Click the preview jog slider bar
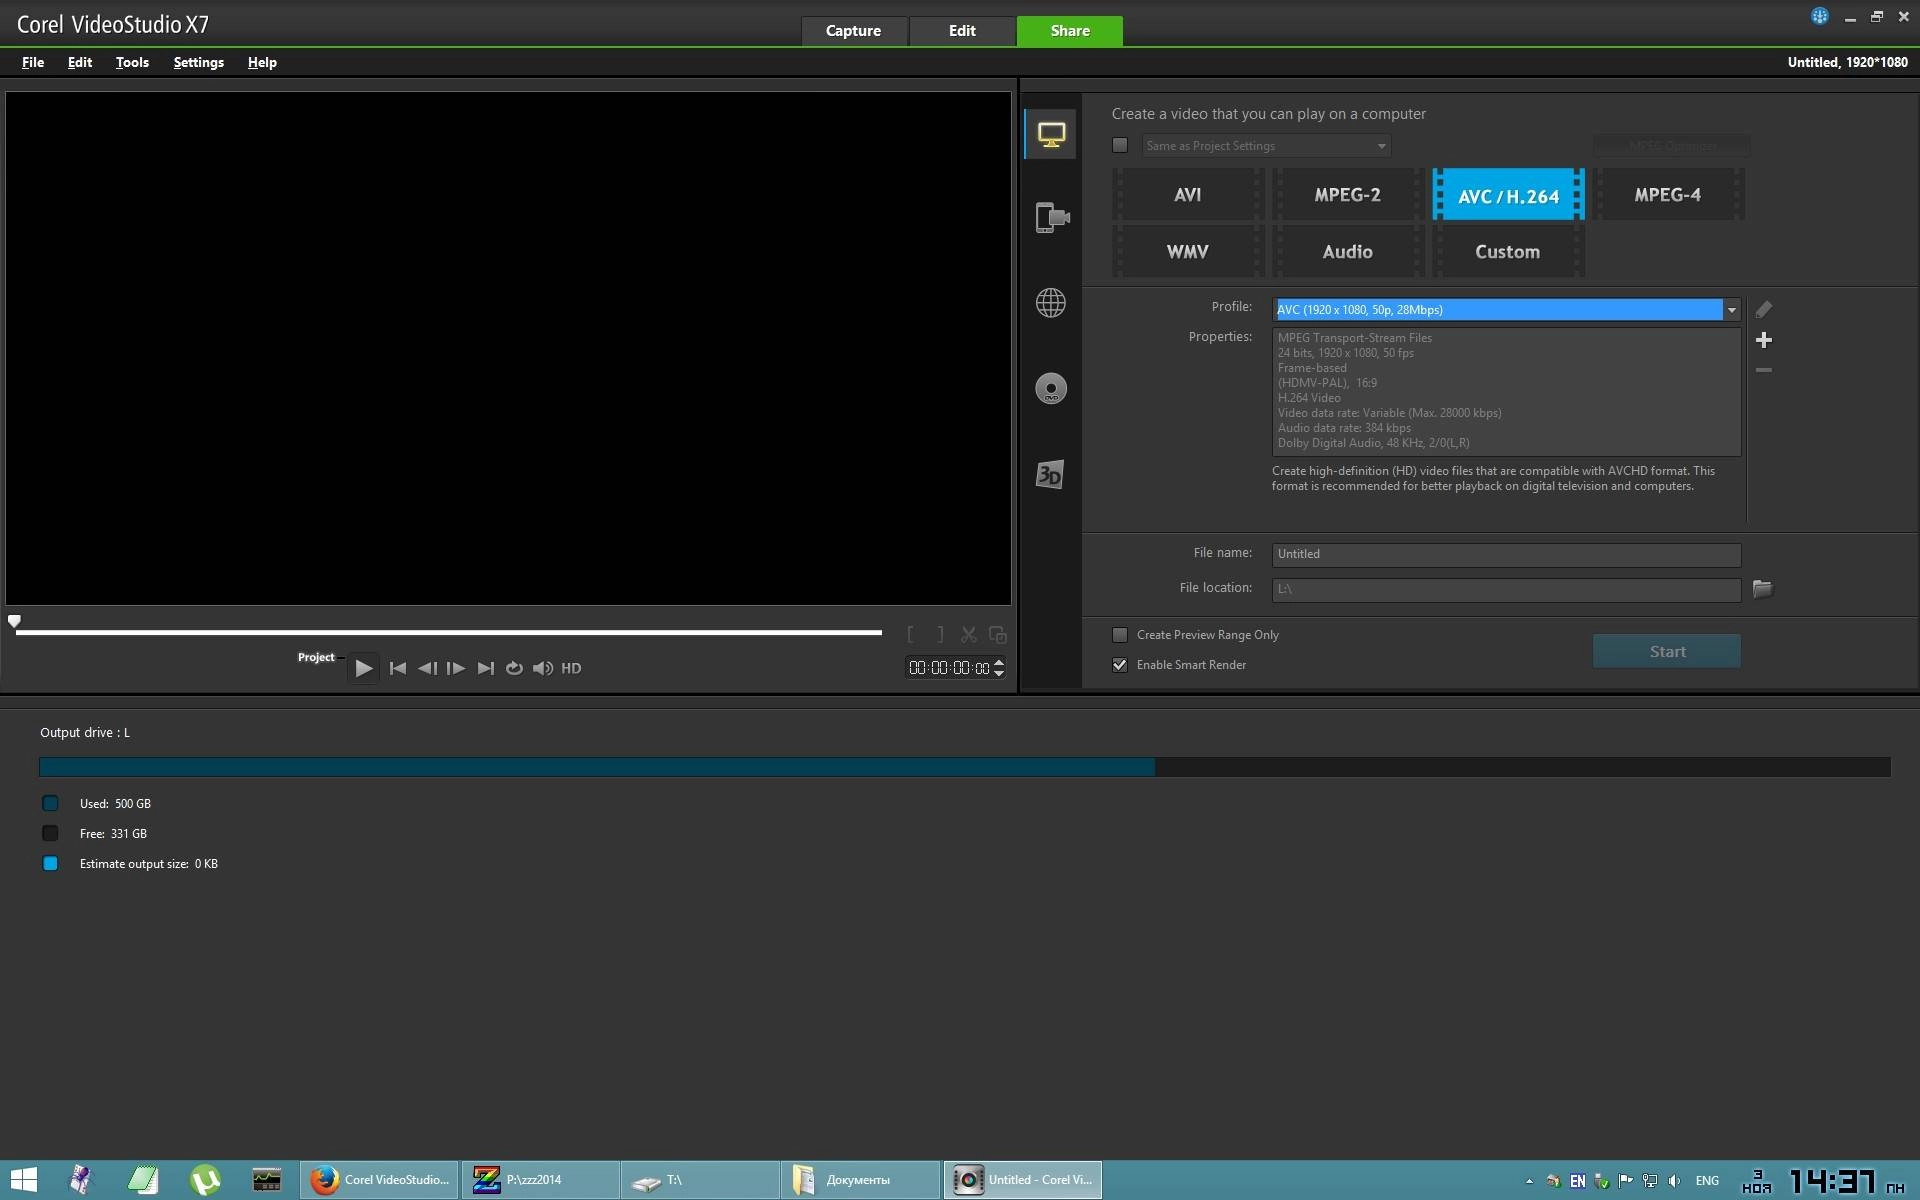1920x1200 pixels. pos(449,632)
